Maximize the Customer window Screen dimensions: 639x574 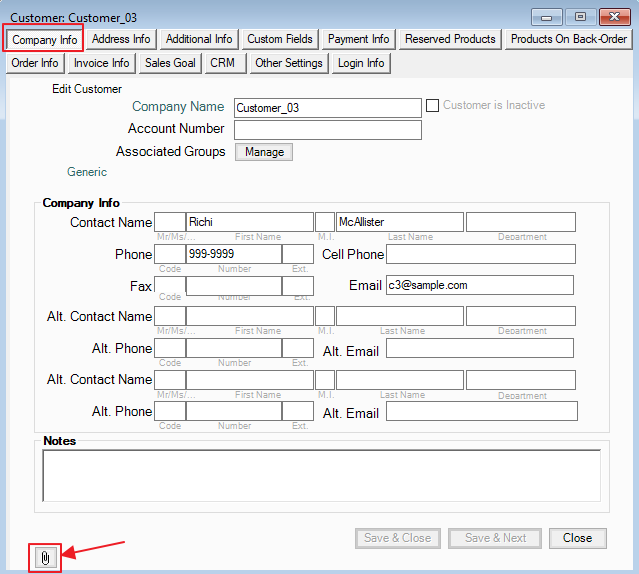[579, 16]
